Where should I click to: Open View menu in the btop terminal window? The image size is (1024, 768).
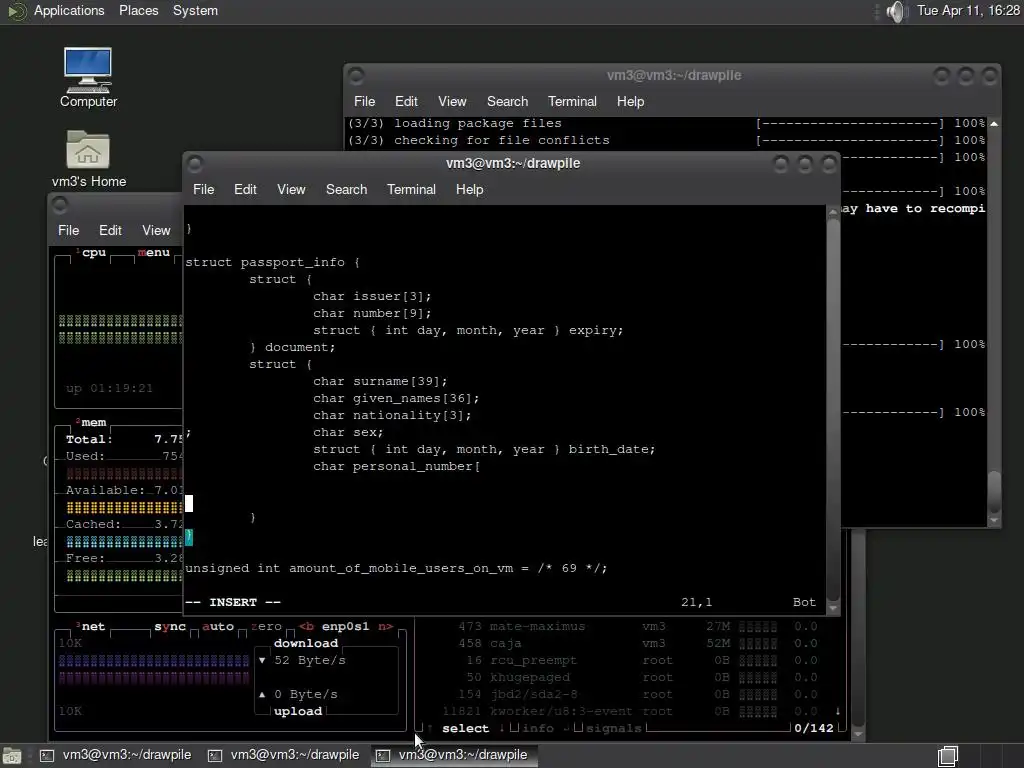[156, 231]
